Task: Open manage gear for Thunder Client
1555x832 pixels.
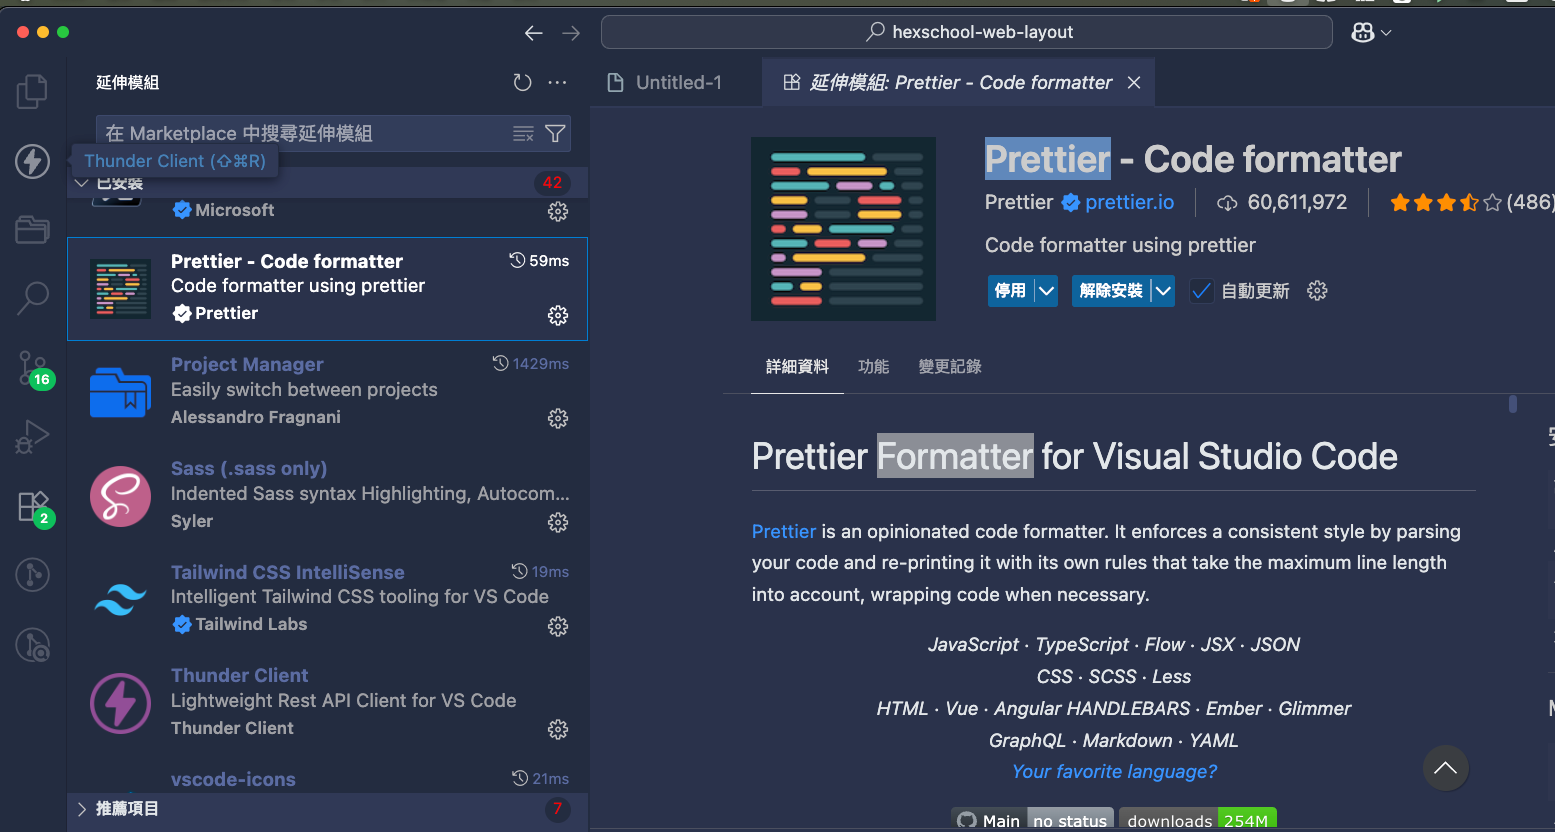Action: 558,729
